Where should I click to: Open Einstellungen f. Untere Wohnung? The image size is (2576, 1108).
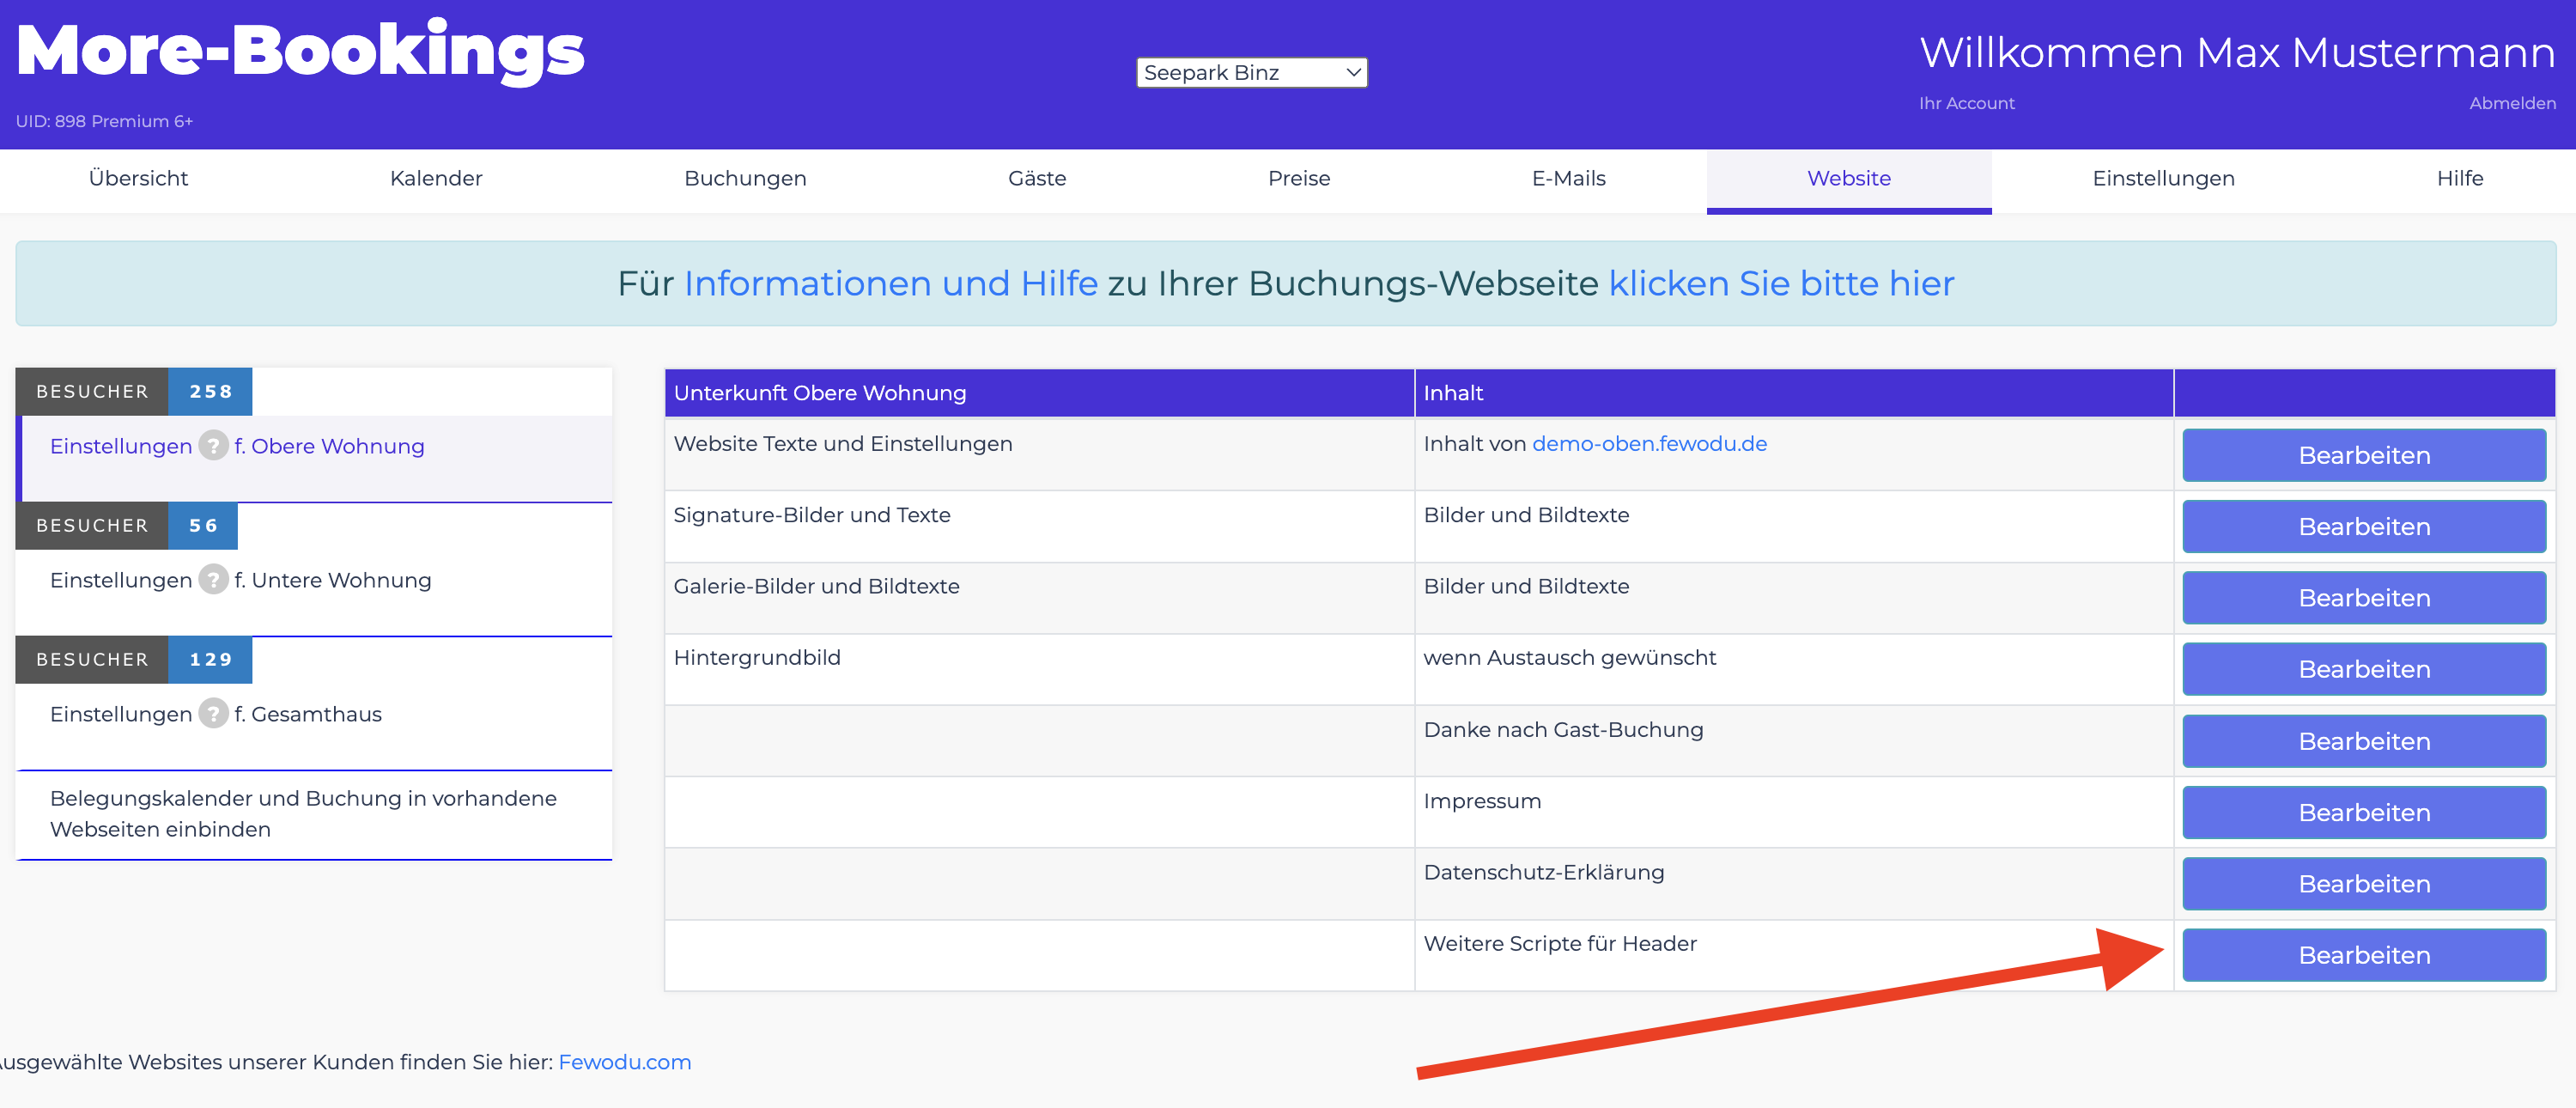(316, 592)
